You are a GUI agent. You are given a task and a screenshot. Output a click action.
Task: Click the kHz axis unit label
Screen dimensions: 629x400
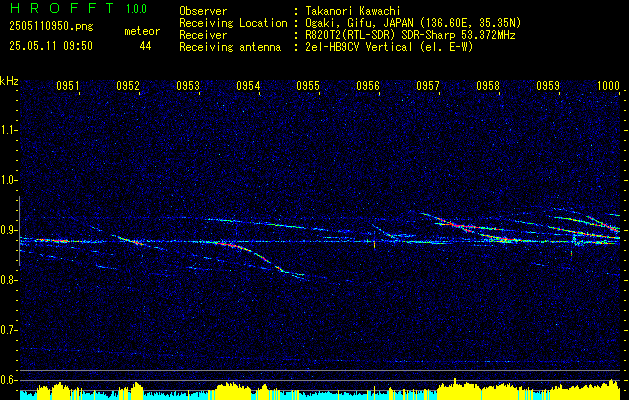[9, 81]
